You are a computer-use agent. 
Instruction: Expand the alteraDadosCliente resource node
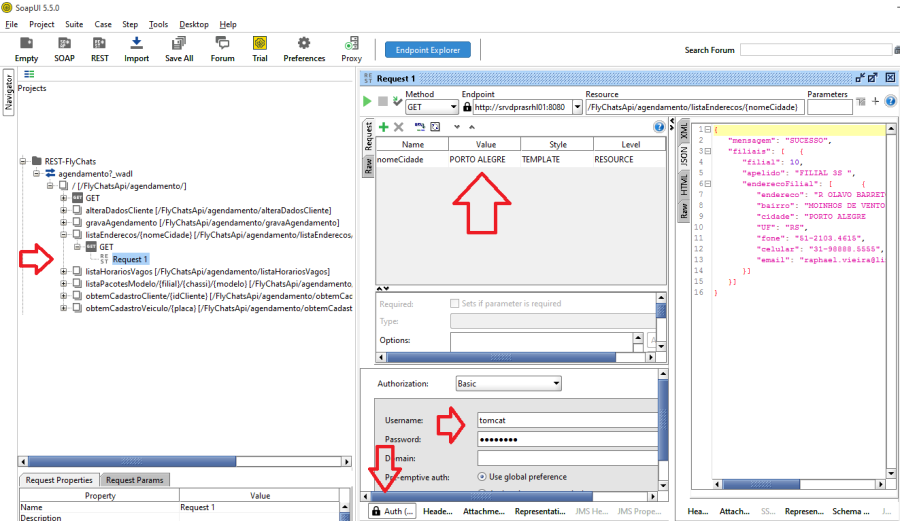64,210
